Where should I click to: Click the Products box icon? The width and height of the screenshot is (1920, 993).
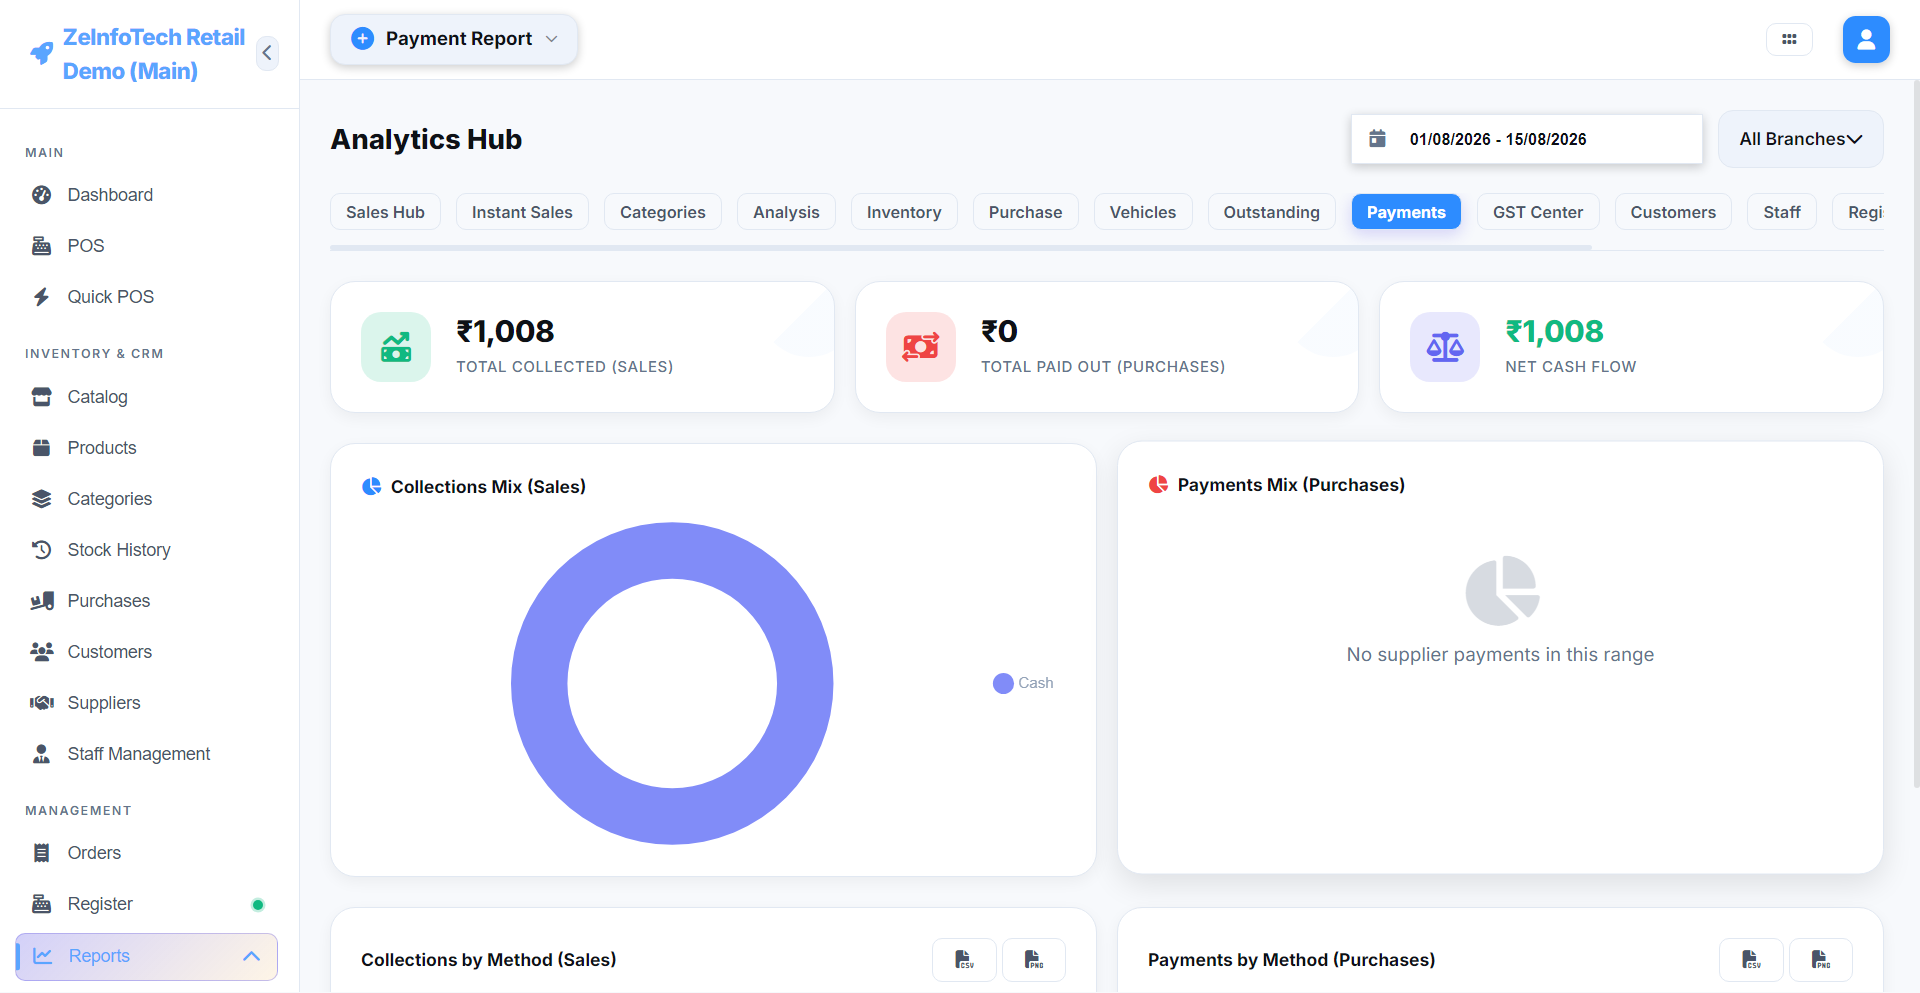[x=42, y=448]
